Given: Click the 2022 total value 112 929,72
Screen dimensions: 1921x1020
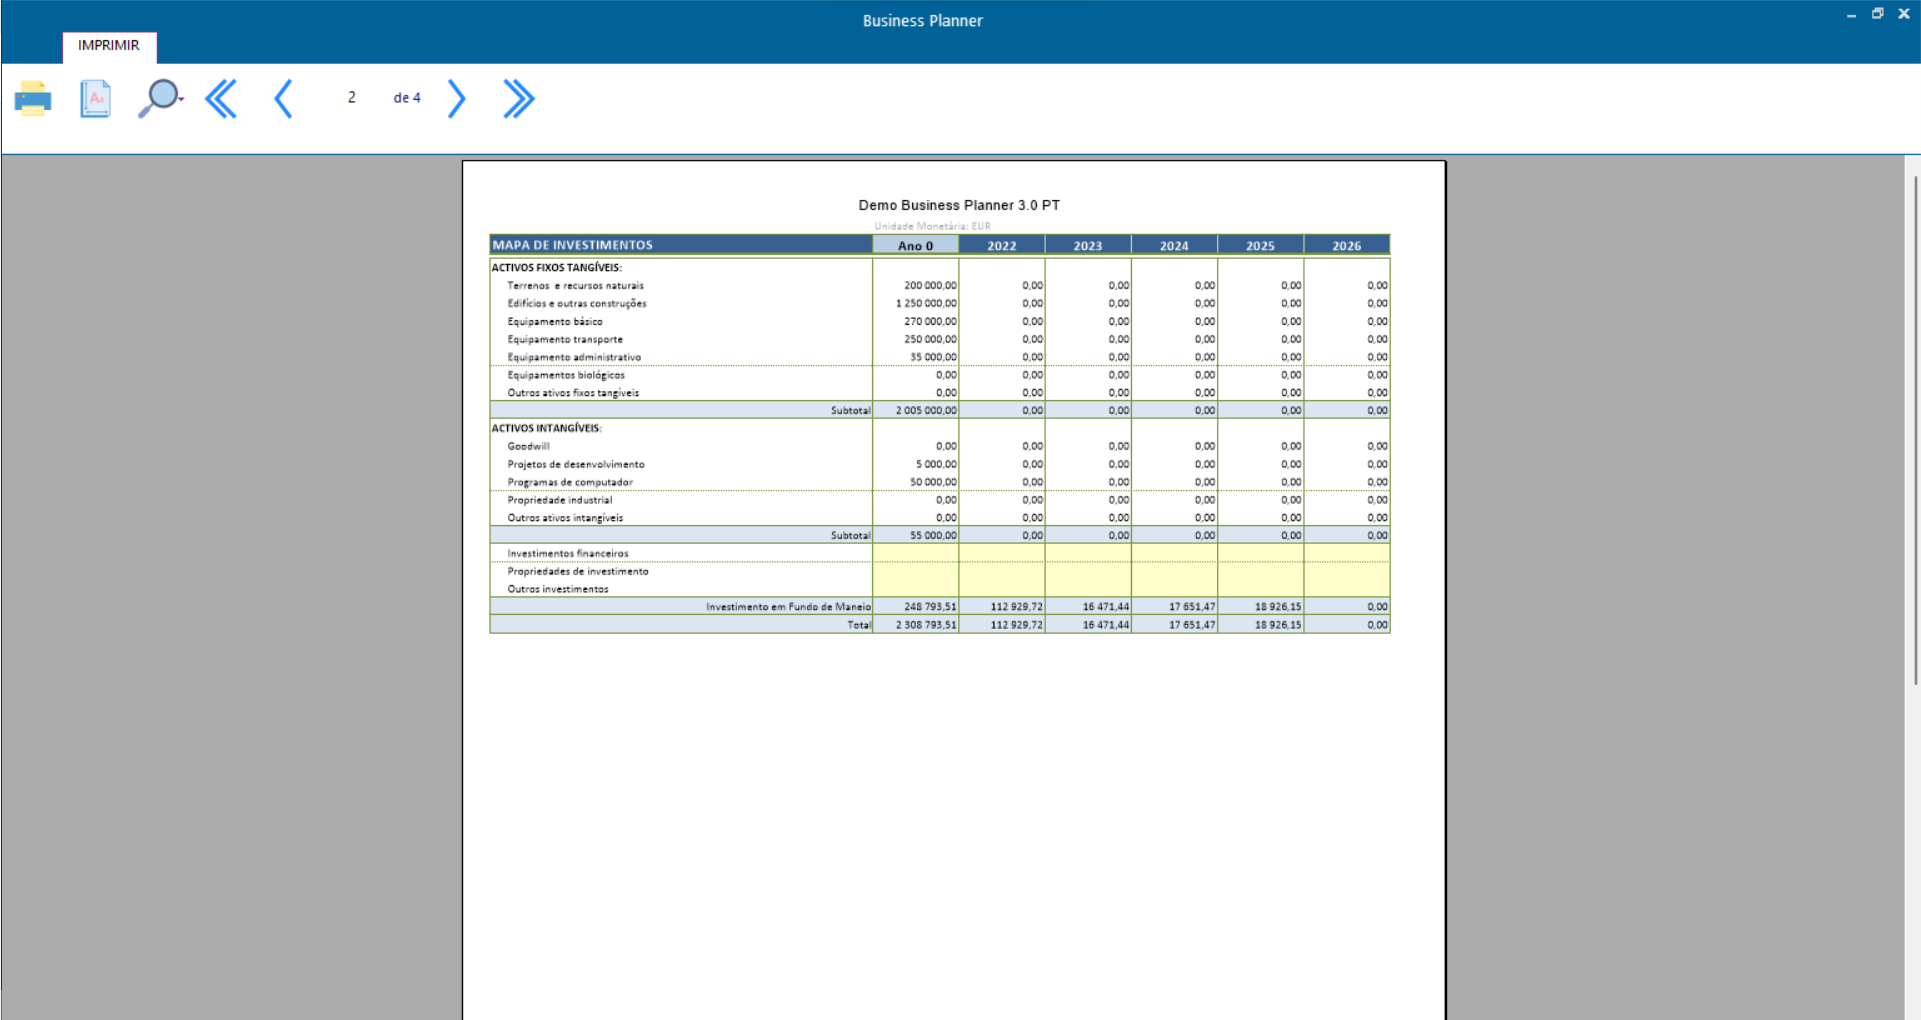Looking at the screenshot, I should click(x=1016, y=625).
